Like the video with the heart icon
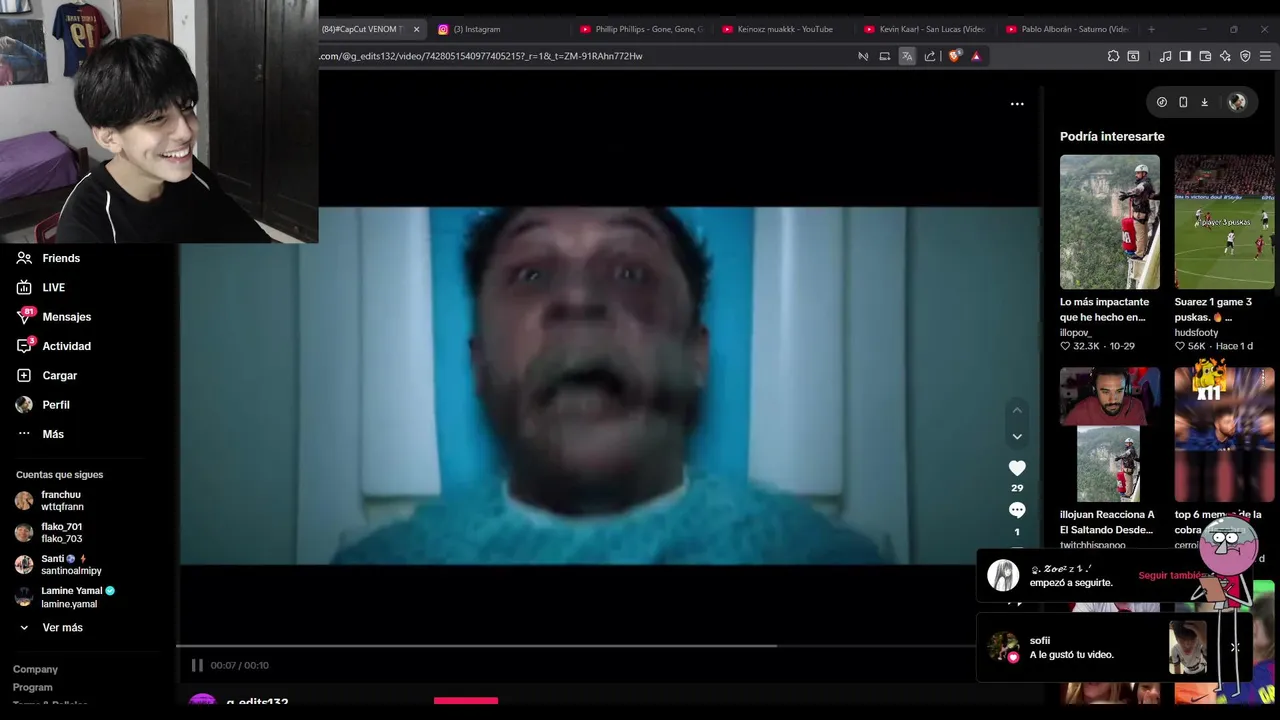 pyautogui.click(x=1017, y=468)
